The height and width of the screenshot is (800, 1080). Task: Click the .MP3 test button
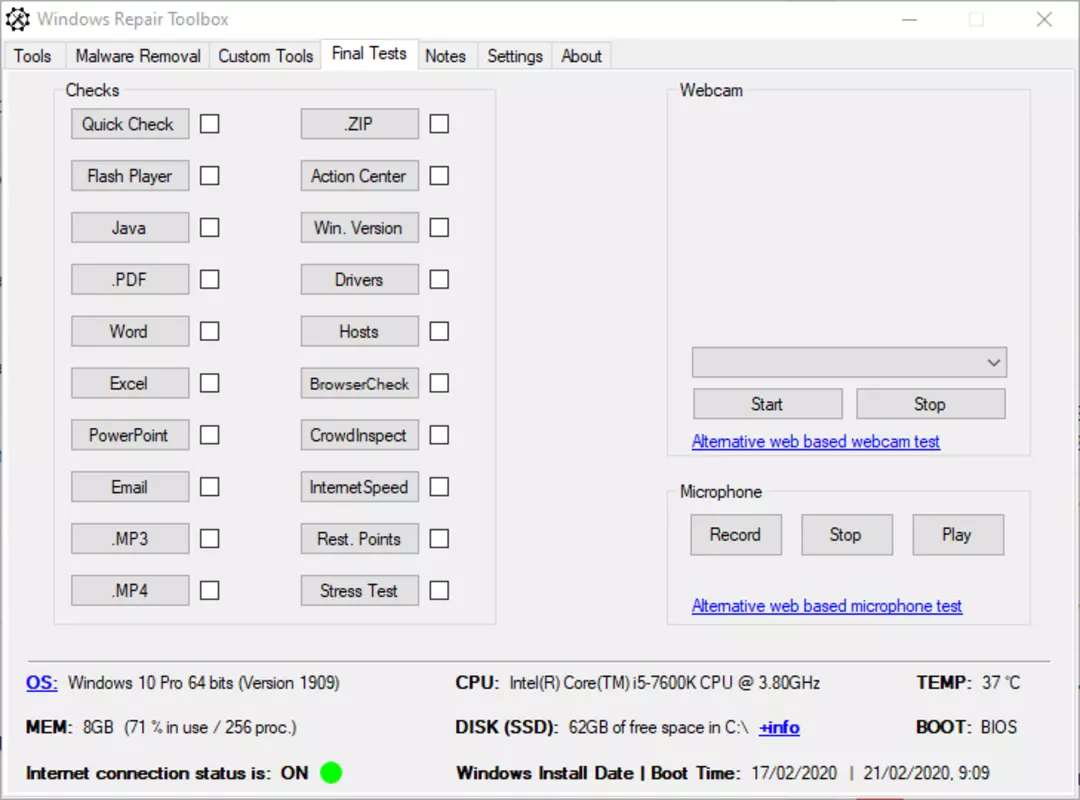[130, 538]
